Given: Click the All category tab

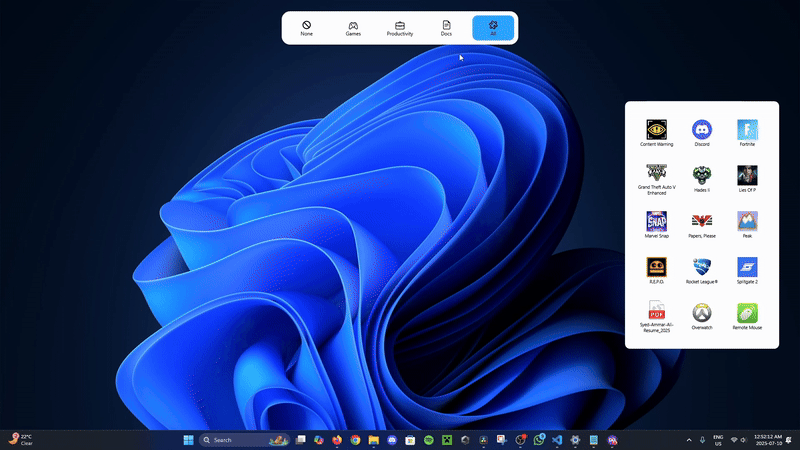Looking at the screenshot, I should (x=493, y=28).
